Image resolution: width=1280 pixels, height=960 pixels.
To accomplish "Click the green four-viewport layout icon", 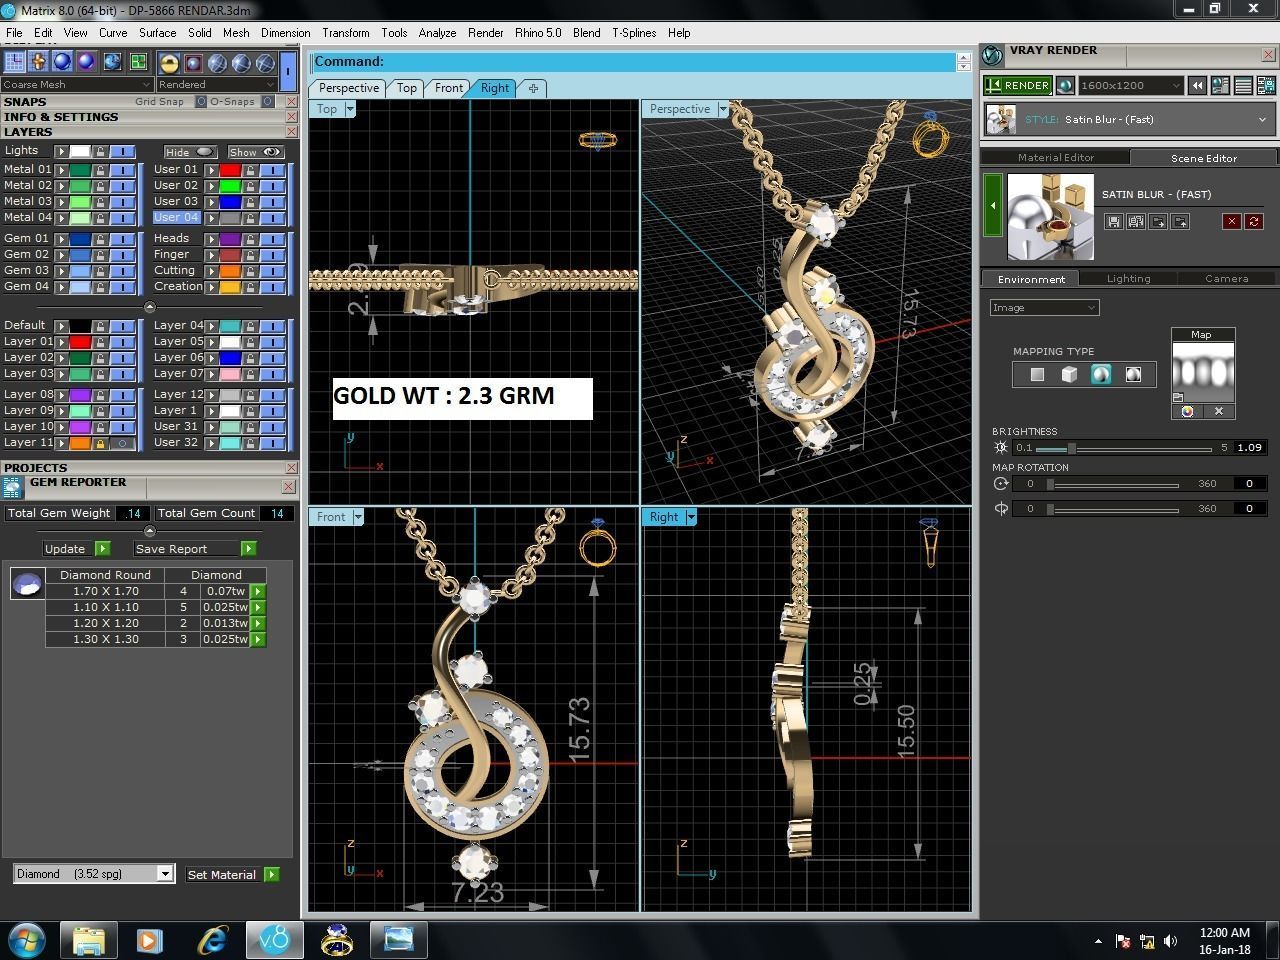I will click(x=138, y=62).
